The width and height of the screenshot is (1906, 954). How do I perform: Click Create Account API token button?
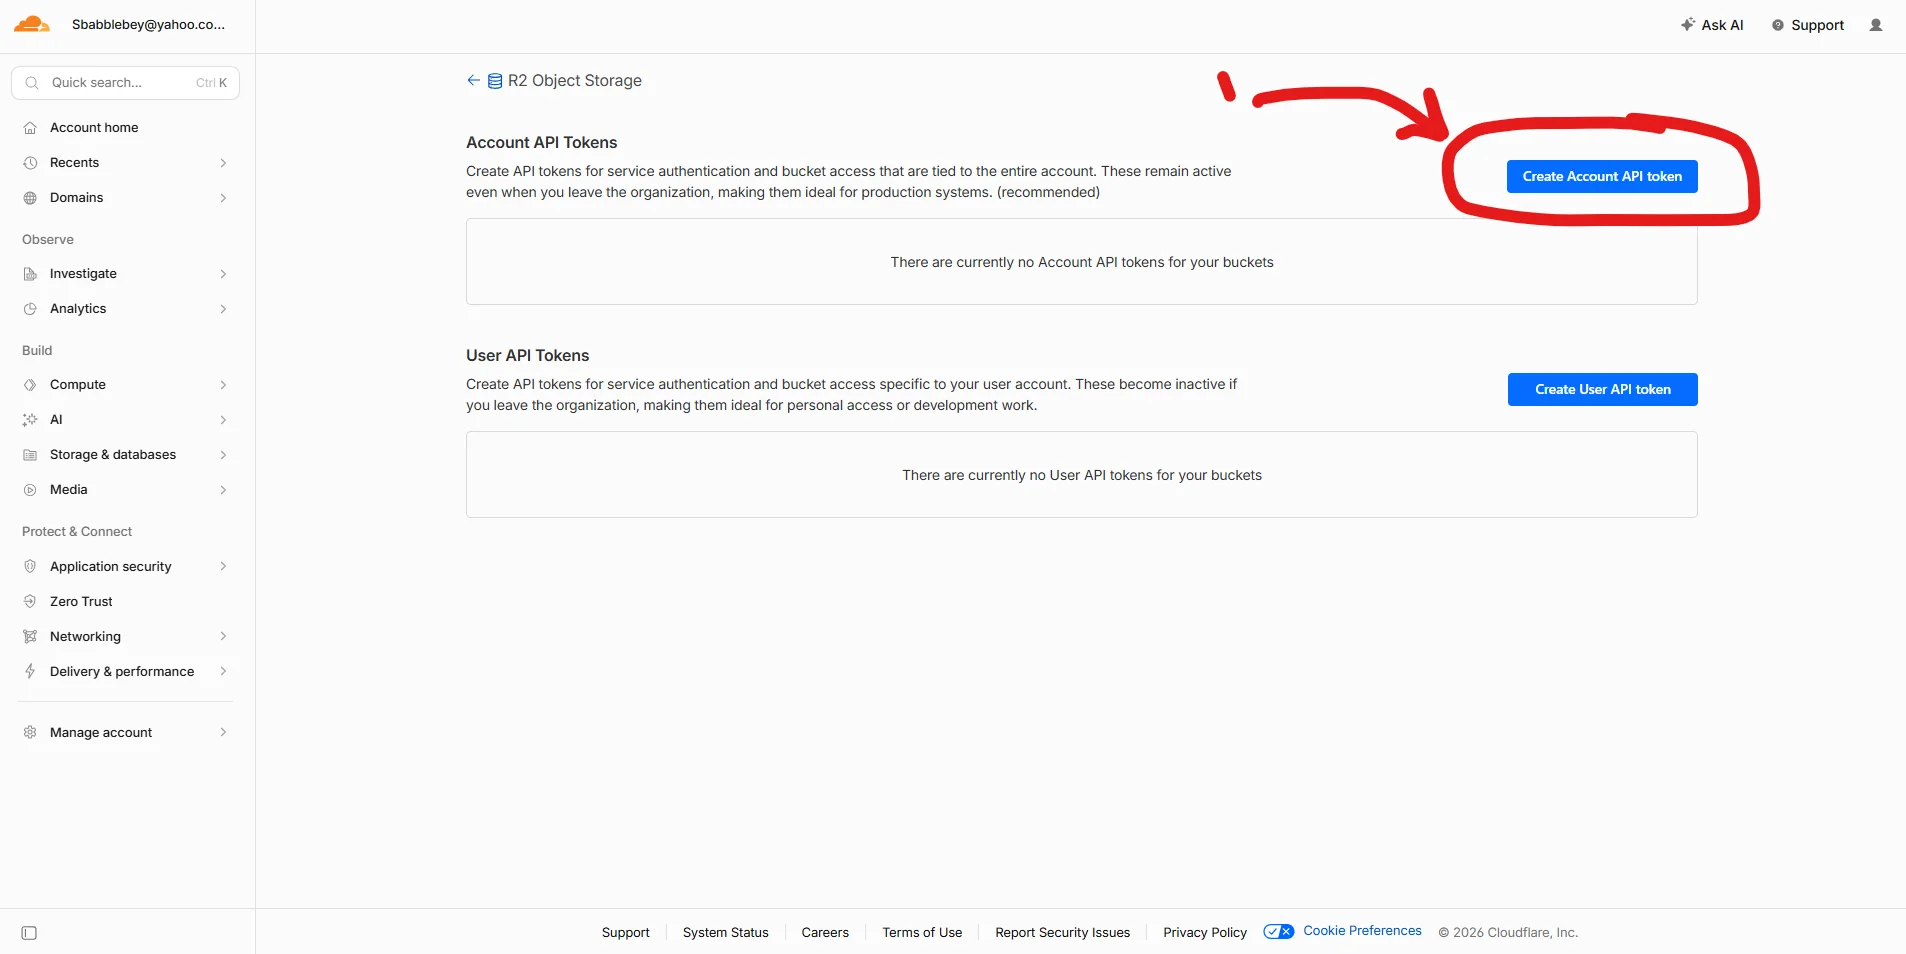point(1602,176)
